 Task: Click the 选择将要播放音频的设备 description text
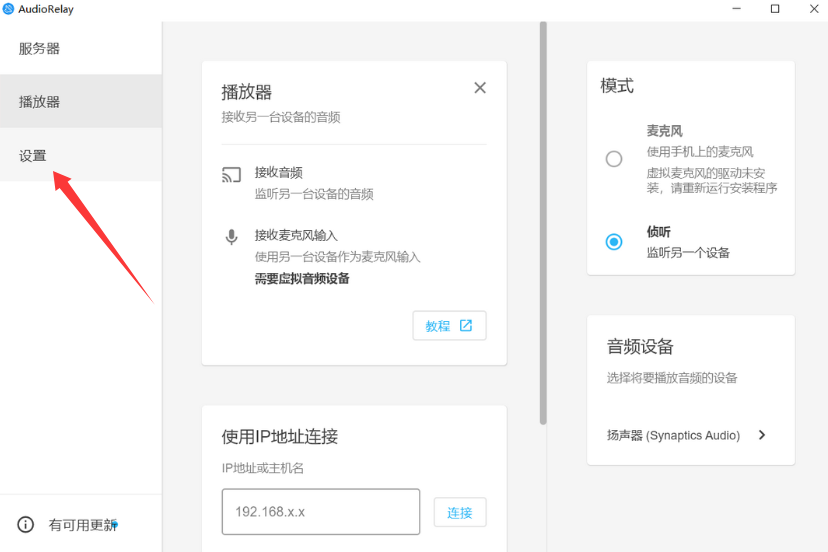click(x=672, y=378)
